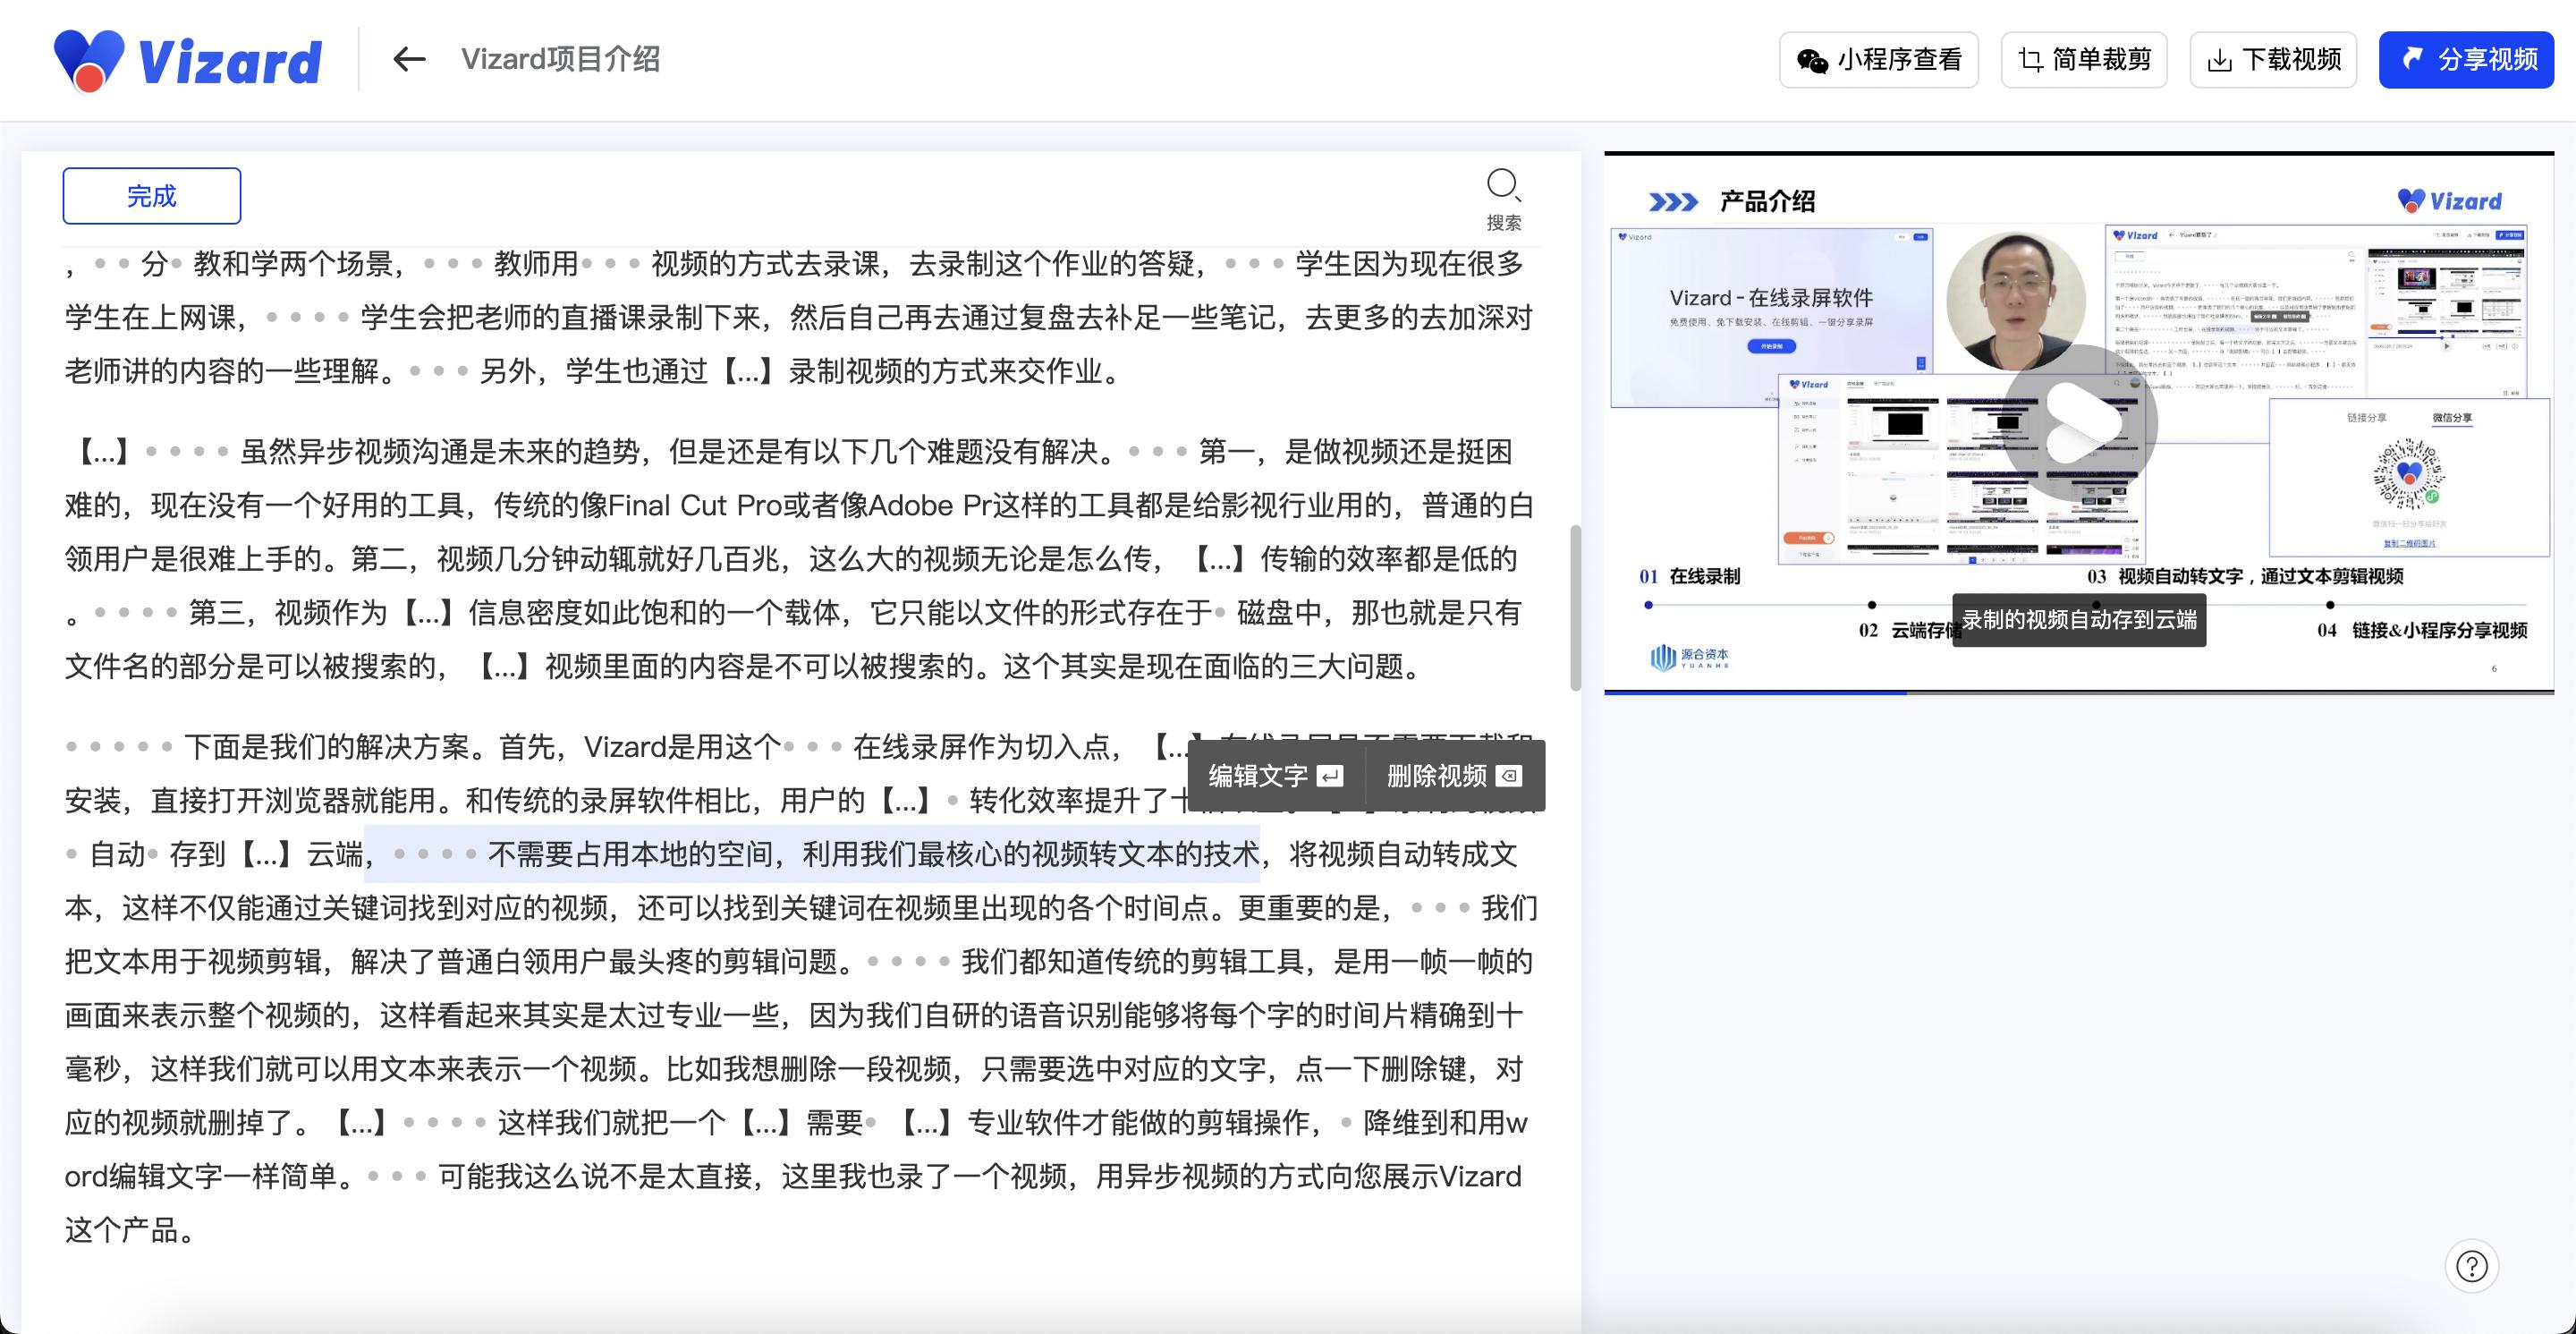The width and height of the screenshot is (2576, 1334).
Task: Play the video with the center play button
Action: point(2078,422)
